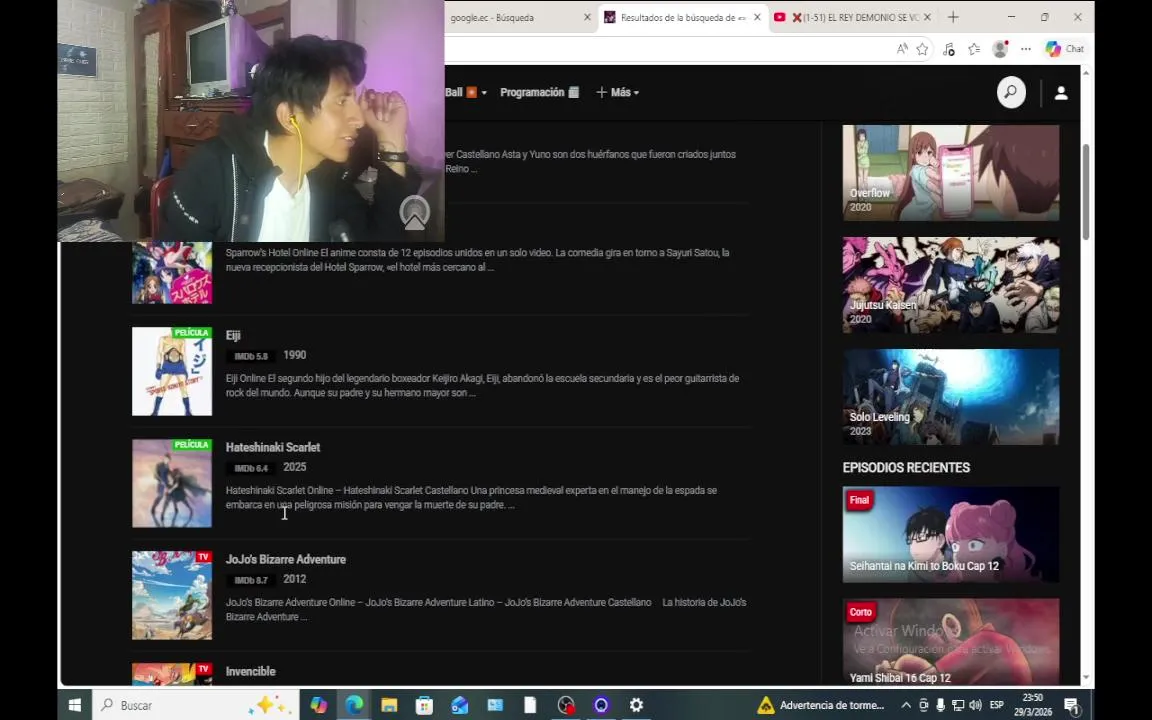Click the Sparrow's Hotel poster thumbnail

(172, 273)
